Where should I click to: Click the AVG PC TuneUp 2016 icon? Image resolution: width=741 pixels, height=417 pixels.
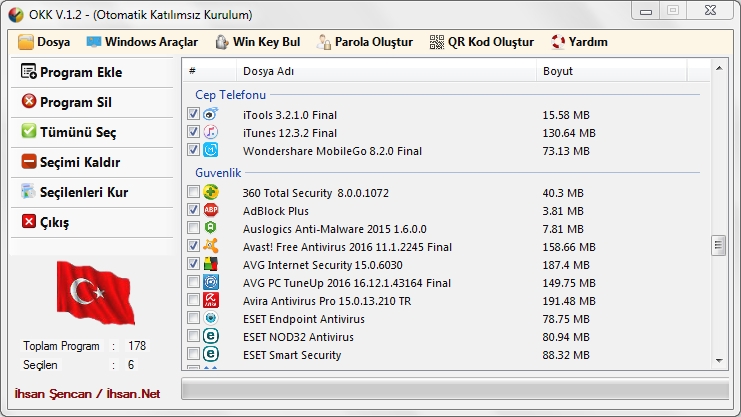click(x=211, y=282)
